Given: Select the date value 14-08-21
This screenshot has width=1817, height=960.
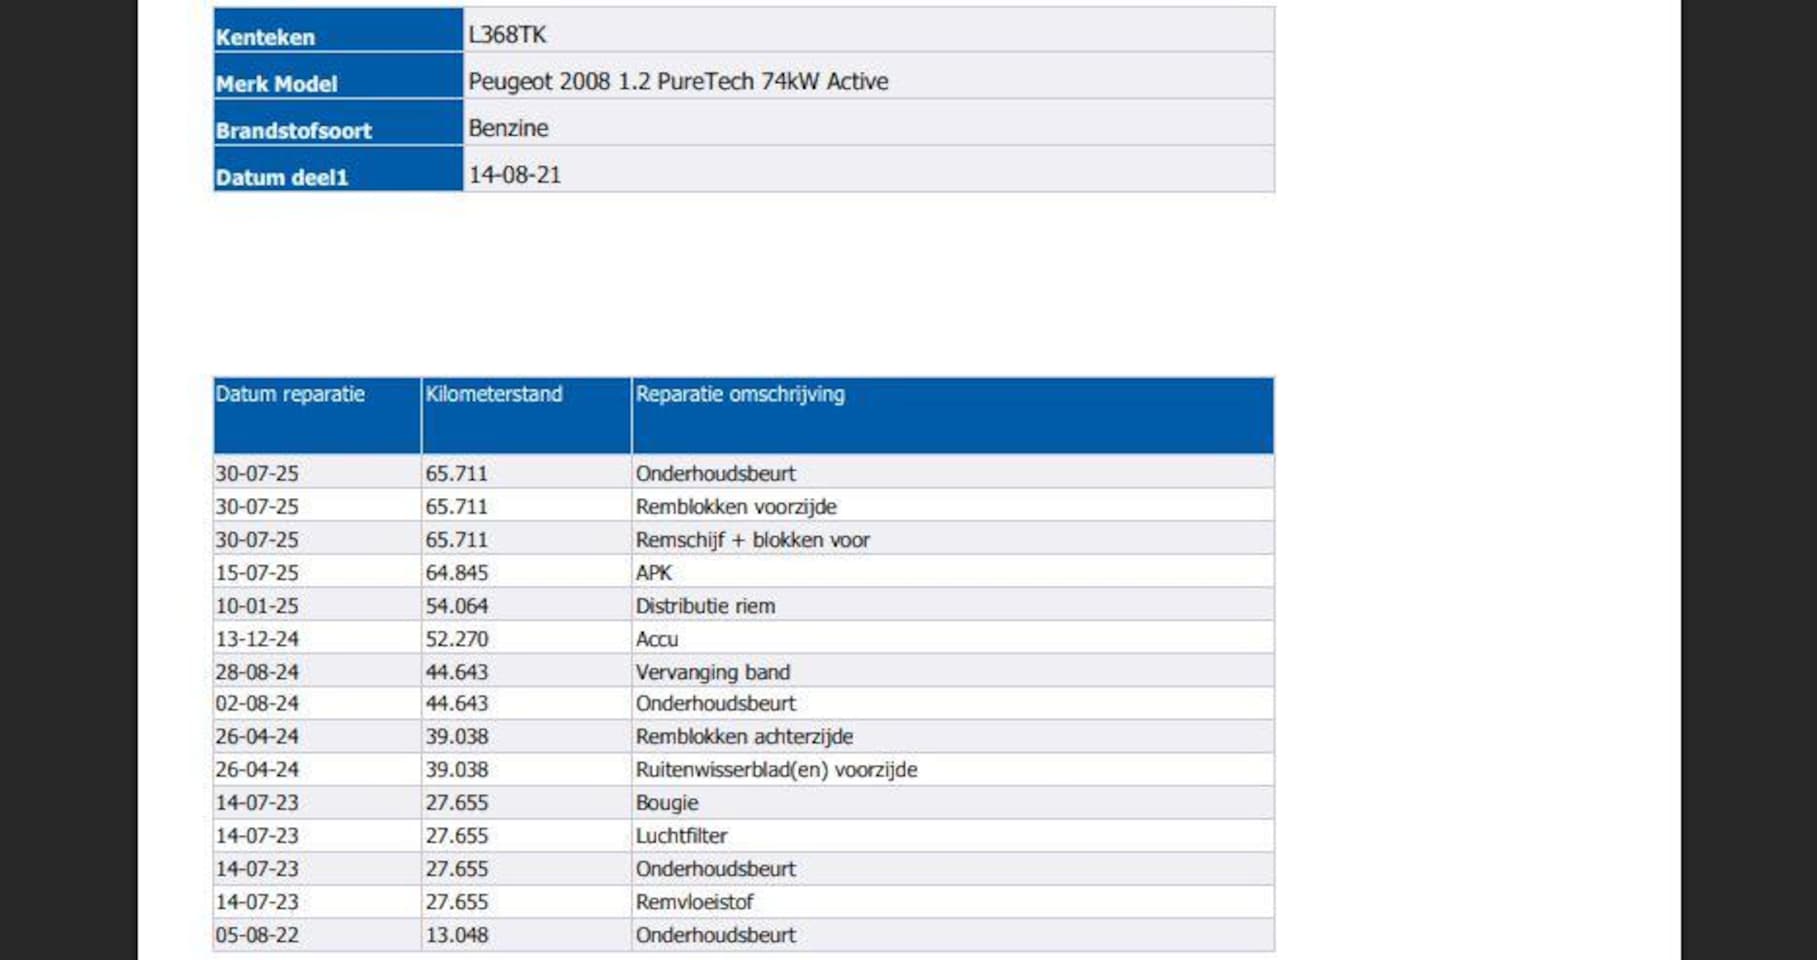Looking at the screenshot, I should 515,175.
